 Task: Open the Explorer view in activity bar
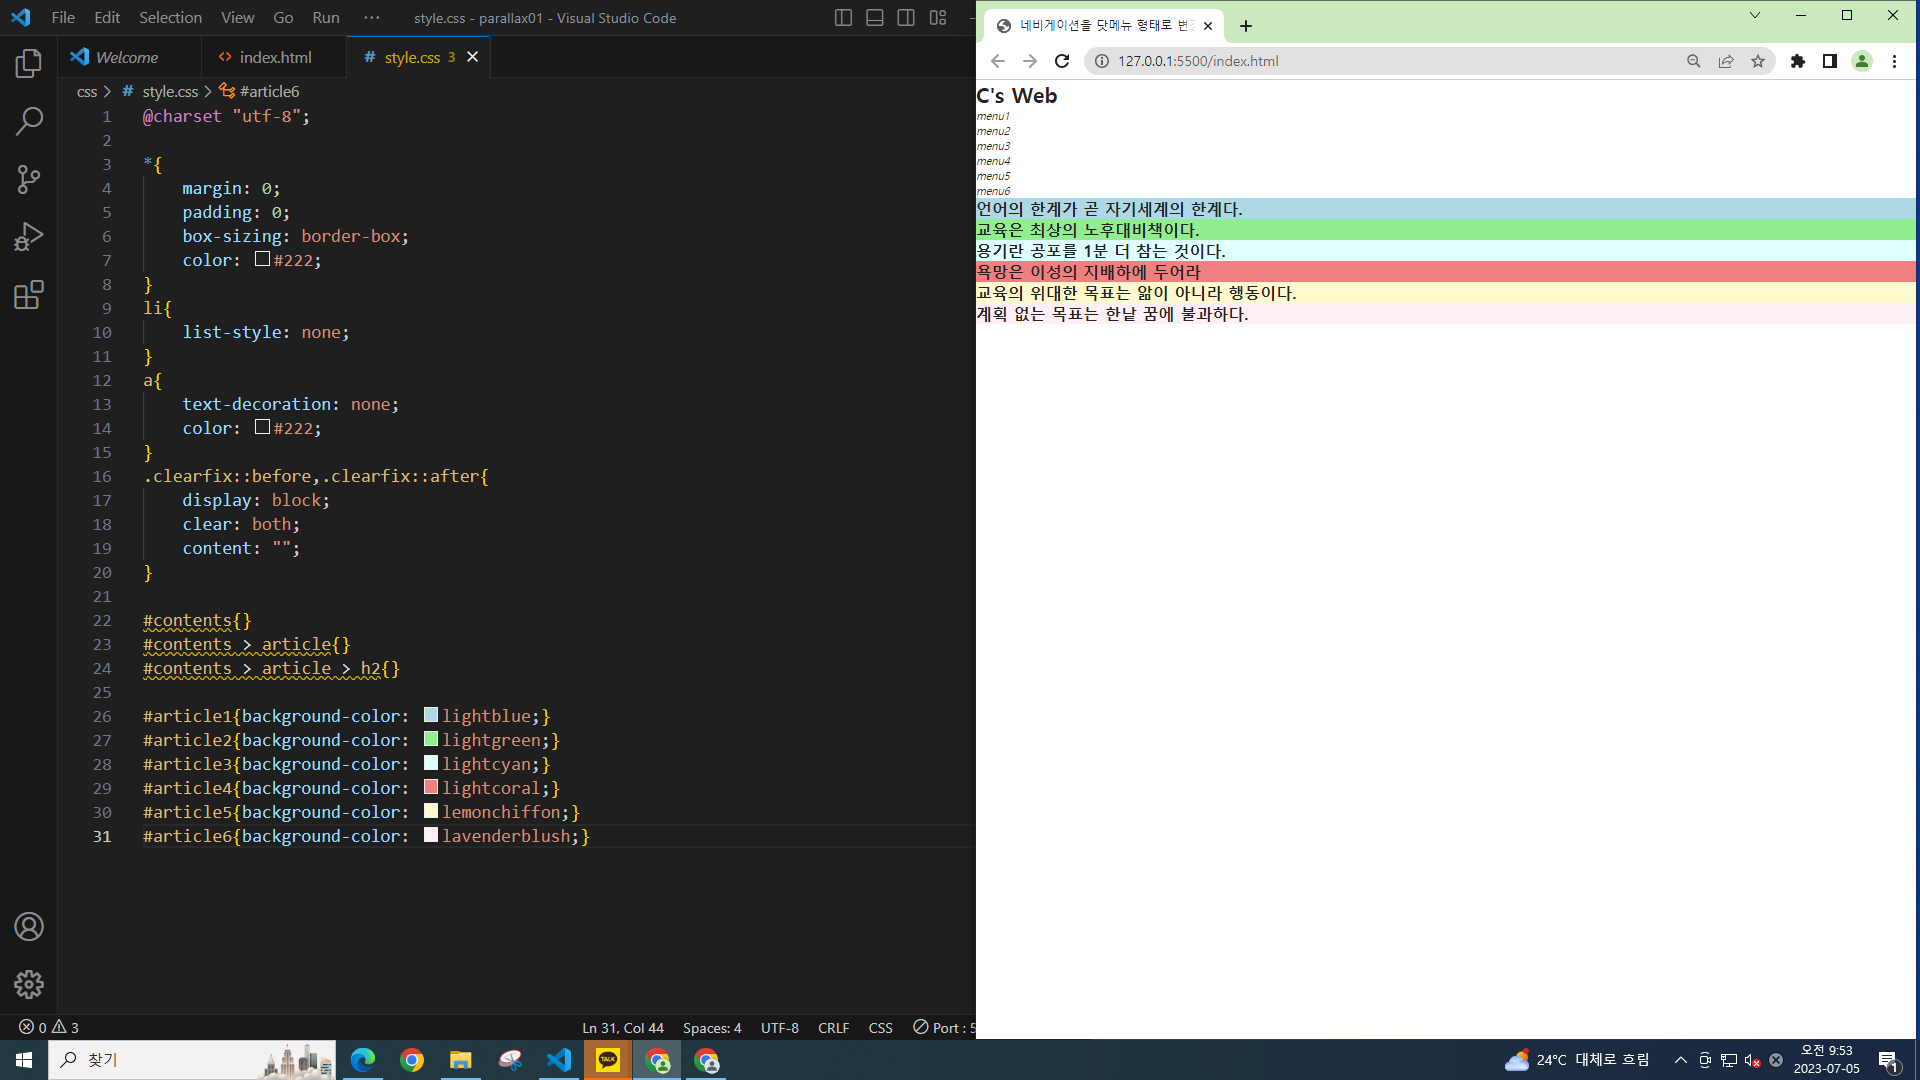[x=29, y=64]
